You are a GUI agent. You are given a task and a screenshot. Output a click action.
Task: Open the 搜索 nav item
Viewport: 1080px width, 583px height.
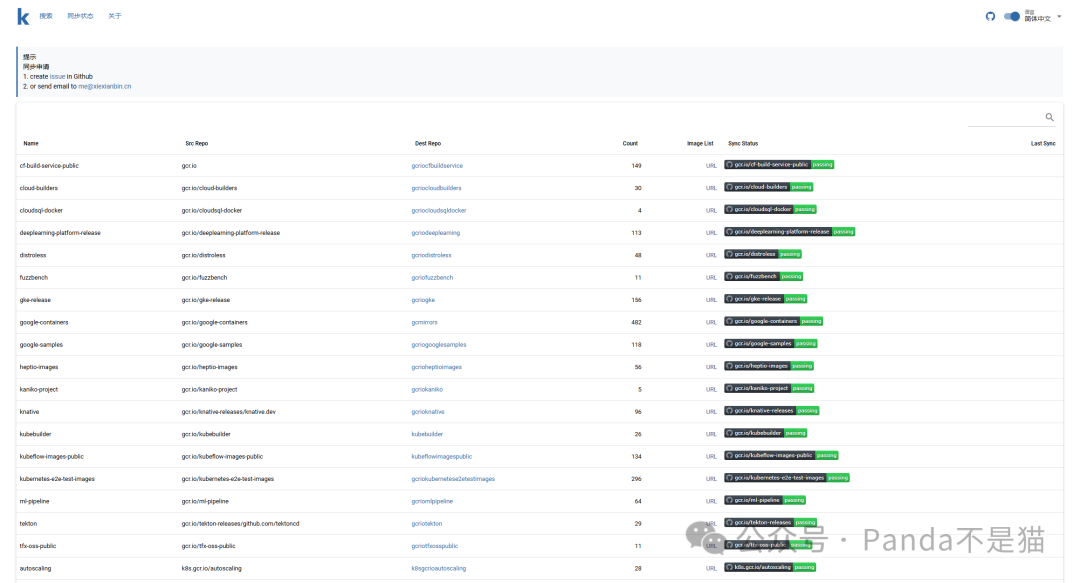[x=46, y=16]
